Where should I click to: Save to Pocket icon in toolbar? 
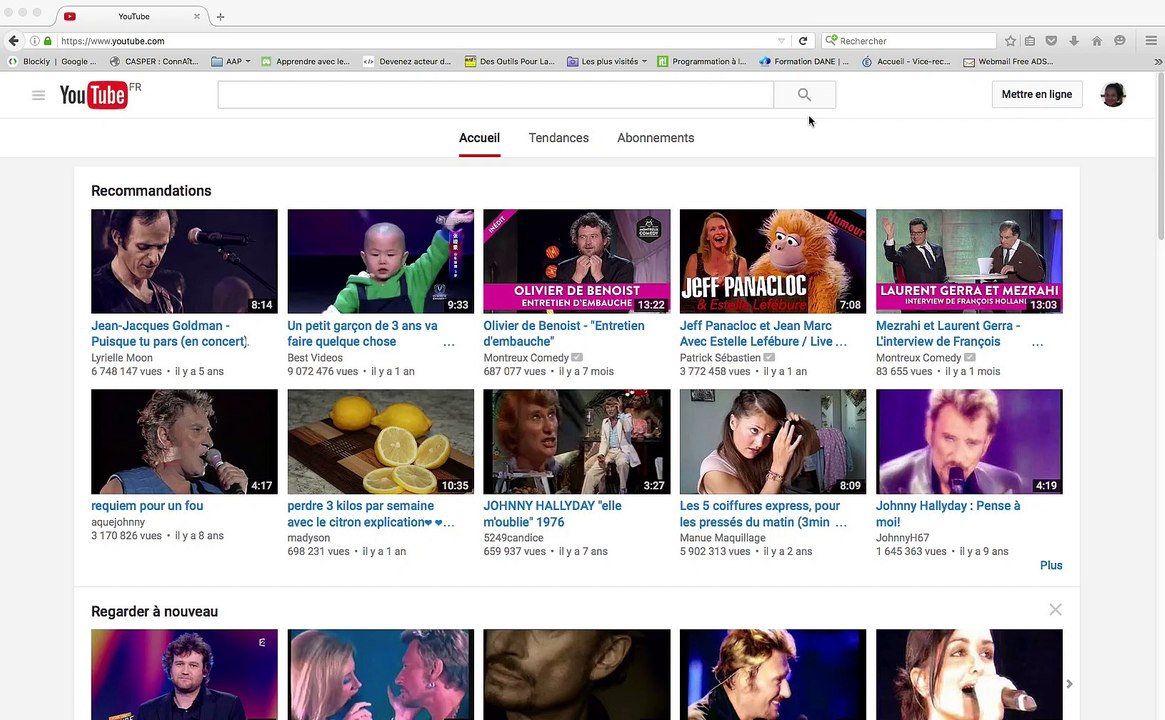pos(1051,41)
